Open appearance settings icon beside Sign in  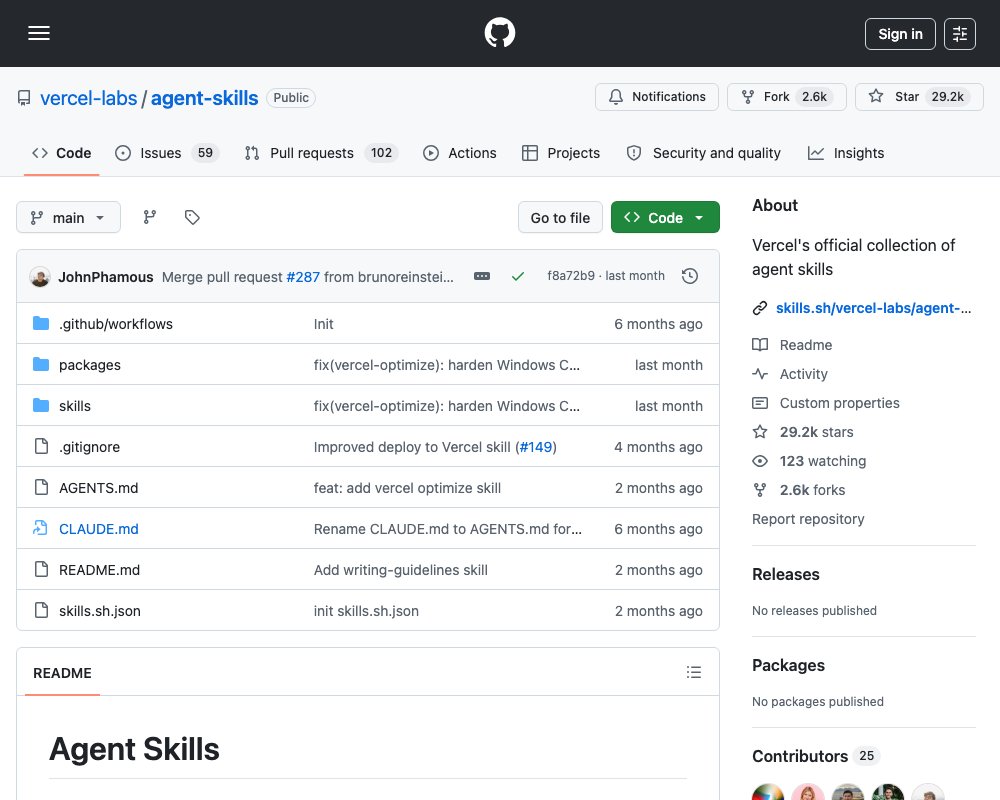(960, 34)
